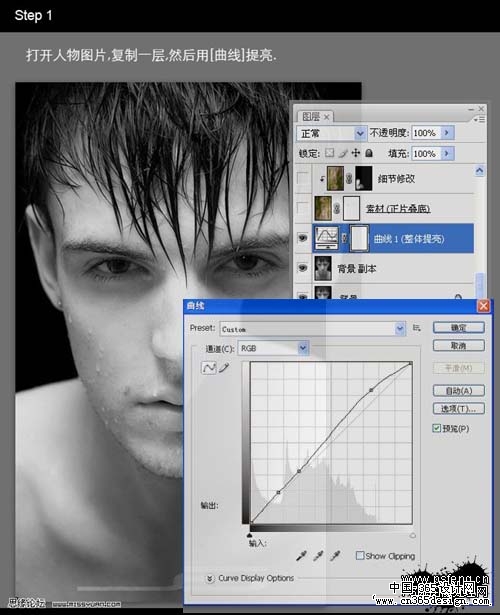Click link icon on 细节修改 layer
The width and height of the screenshot is (500, 615).
pos(349,179)
